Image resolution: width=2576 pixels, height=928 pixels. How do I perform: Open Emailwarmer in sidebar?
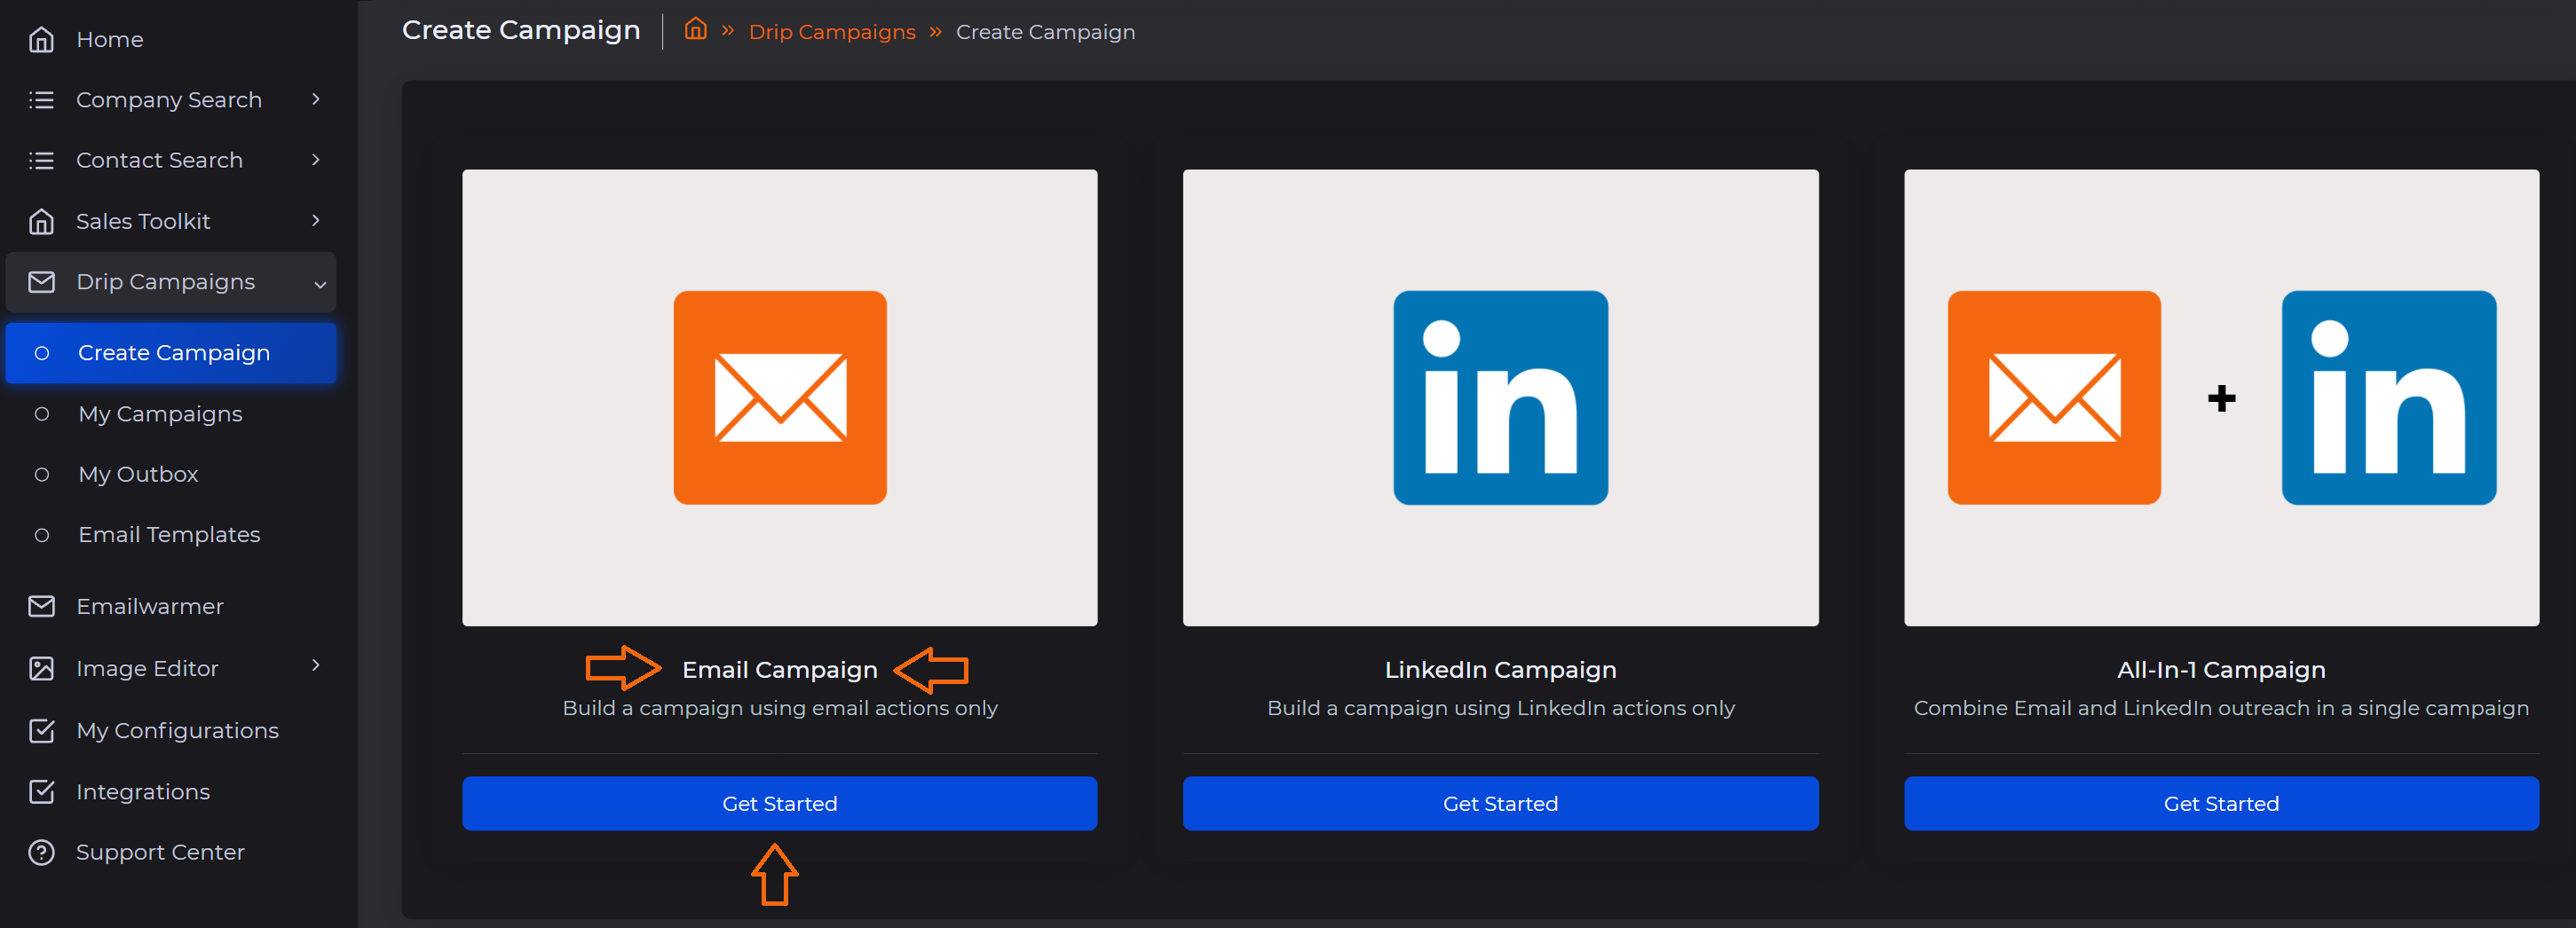(171, 606)
